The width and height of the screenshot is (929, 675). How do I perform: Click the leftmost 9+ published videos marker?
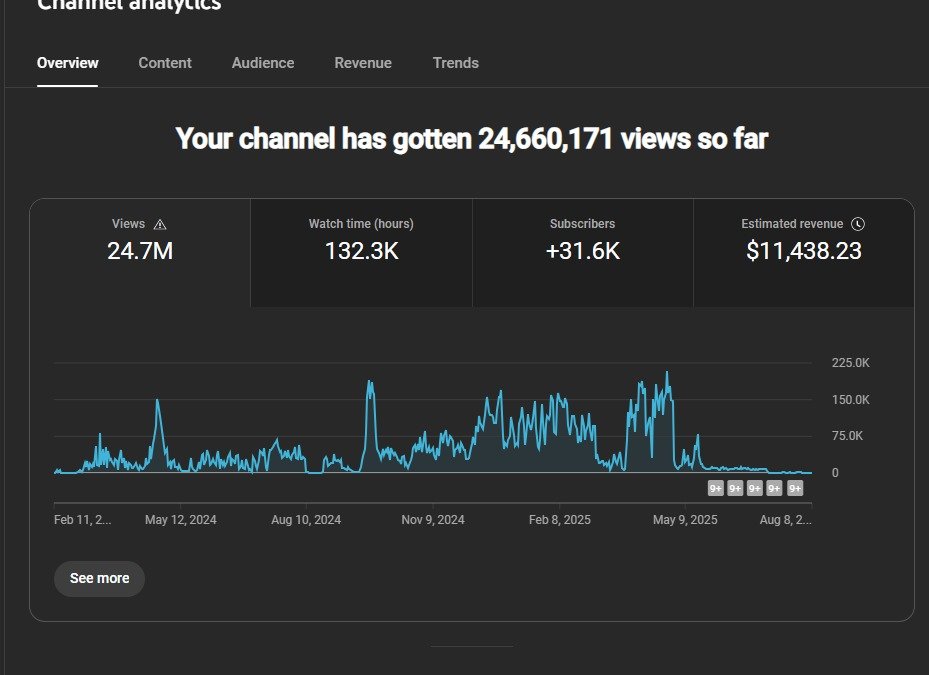716,488
